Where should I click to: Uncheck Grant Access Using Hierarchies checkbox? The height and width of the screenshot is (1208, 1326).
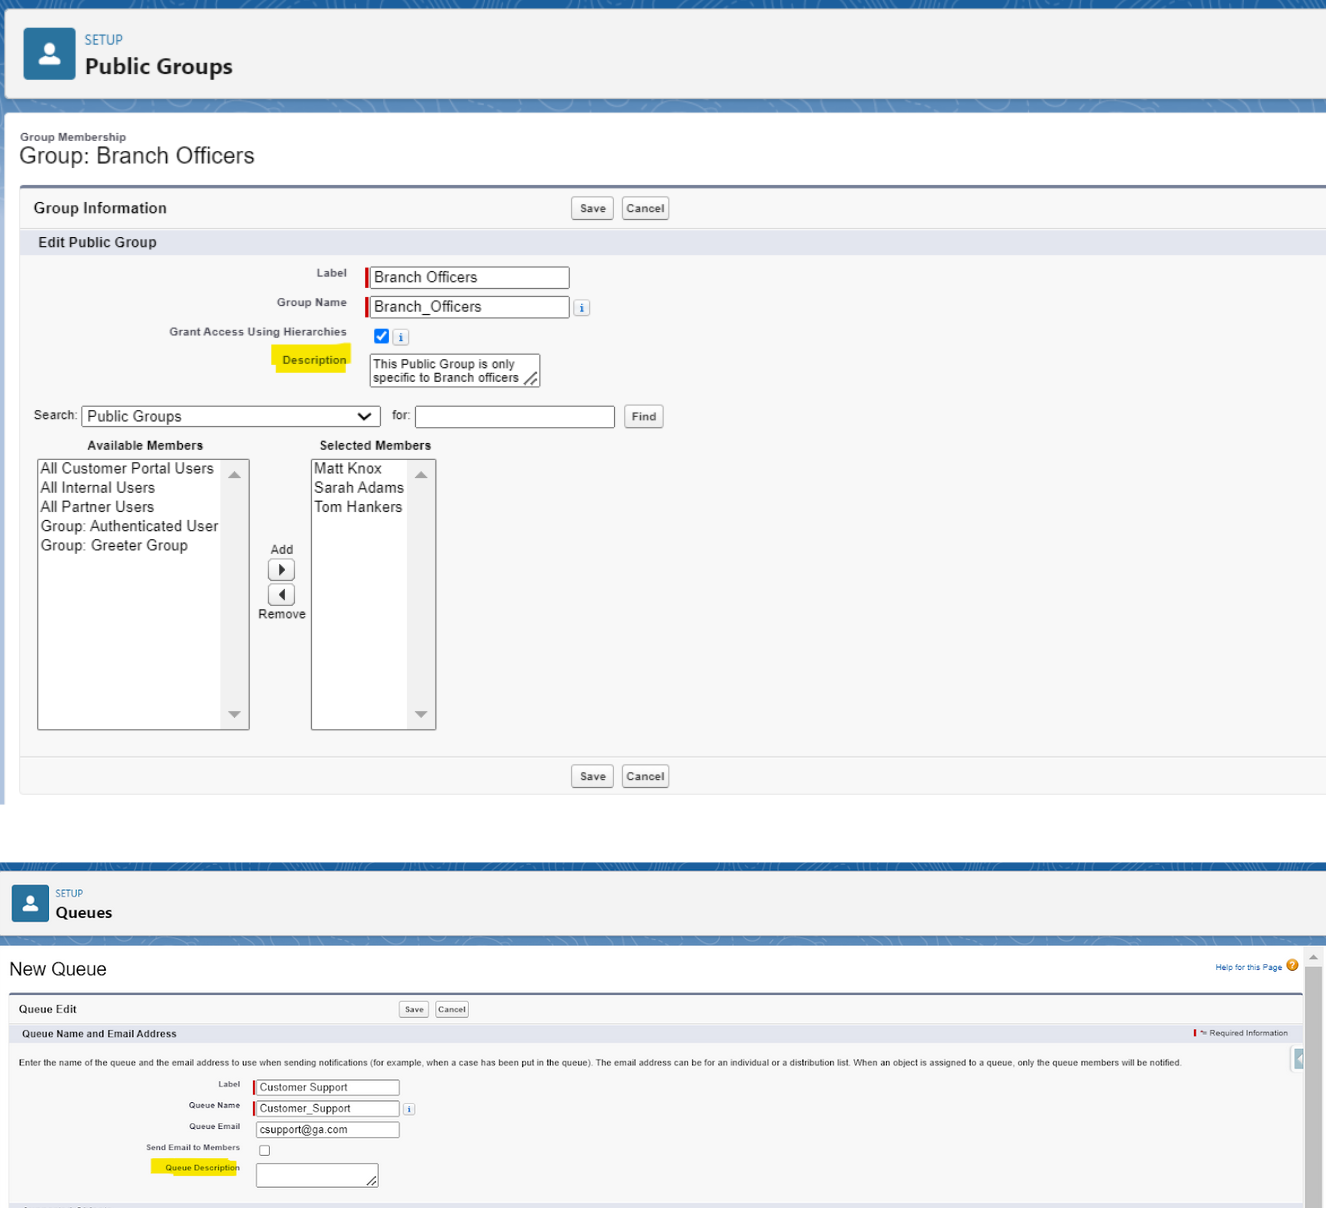click(381, 337)
